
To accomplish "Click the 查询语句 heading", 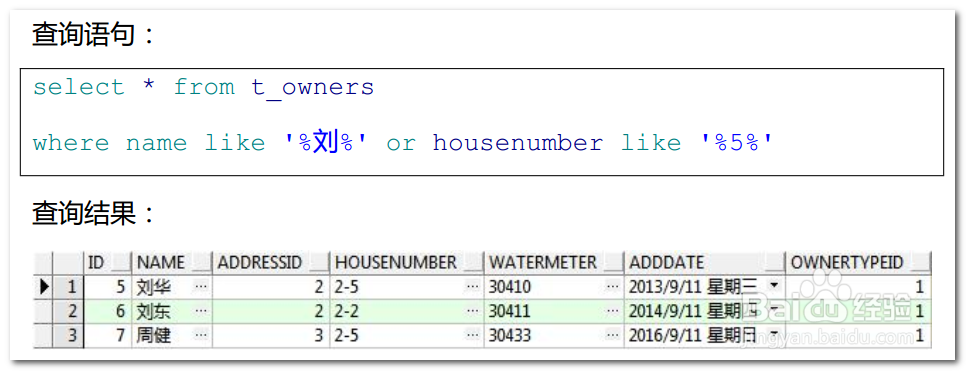I will click(x=94, y=35).
